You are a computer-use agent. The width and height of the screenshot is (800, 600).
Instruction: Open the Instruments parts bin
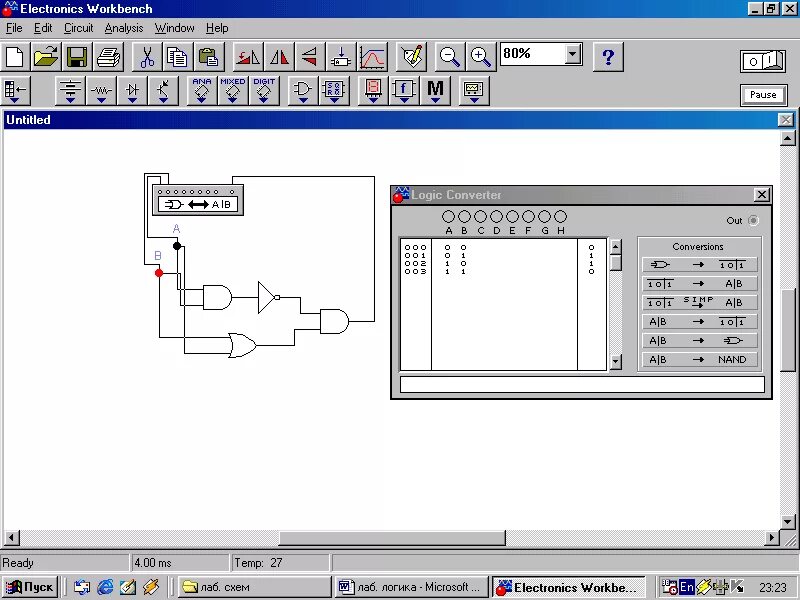[473, 91]
